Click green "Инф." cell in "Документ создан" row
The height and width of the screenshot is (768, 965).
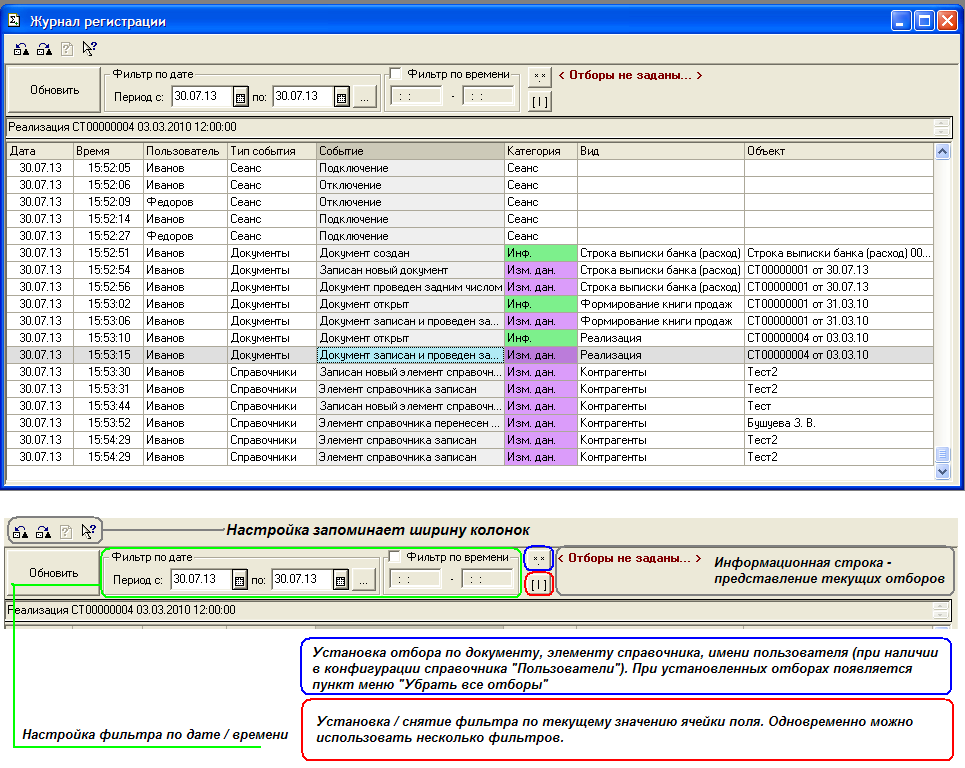pos(541,253)
